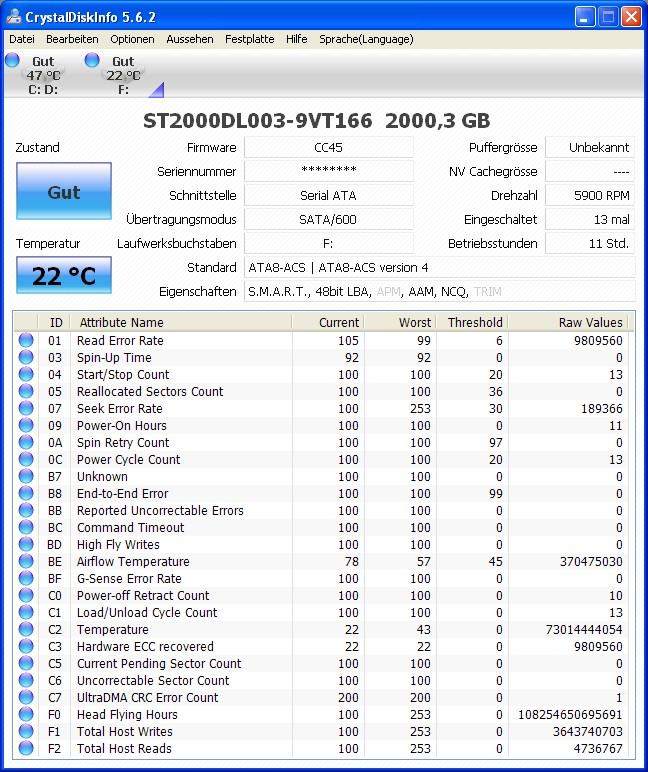Select the F: drive tab at 22 °C
This screenshot has width=648, height=772.
click(123, 75)
